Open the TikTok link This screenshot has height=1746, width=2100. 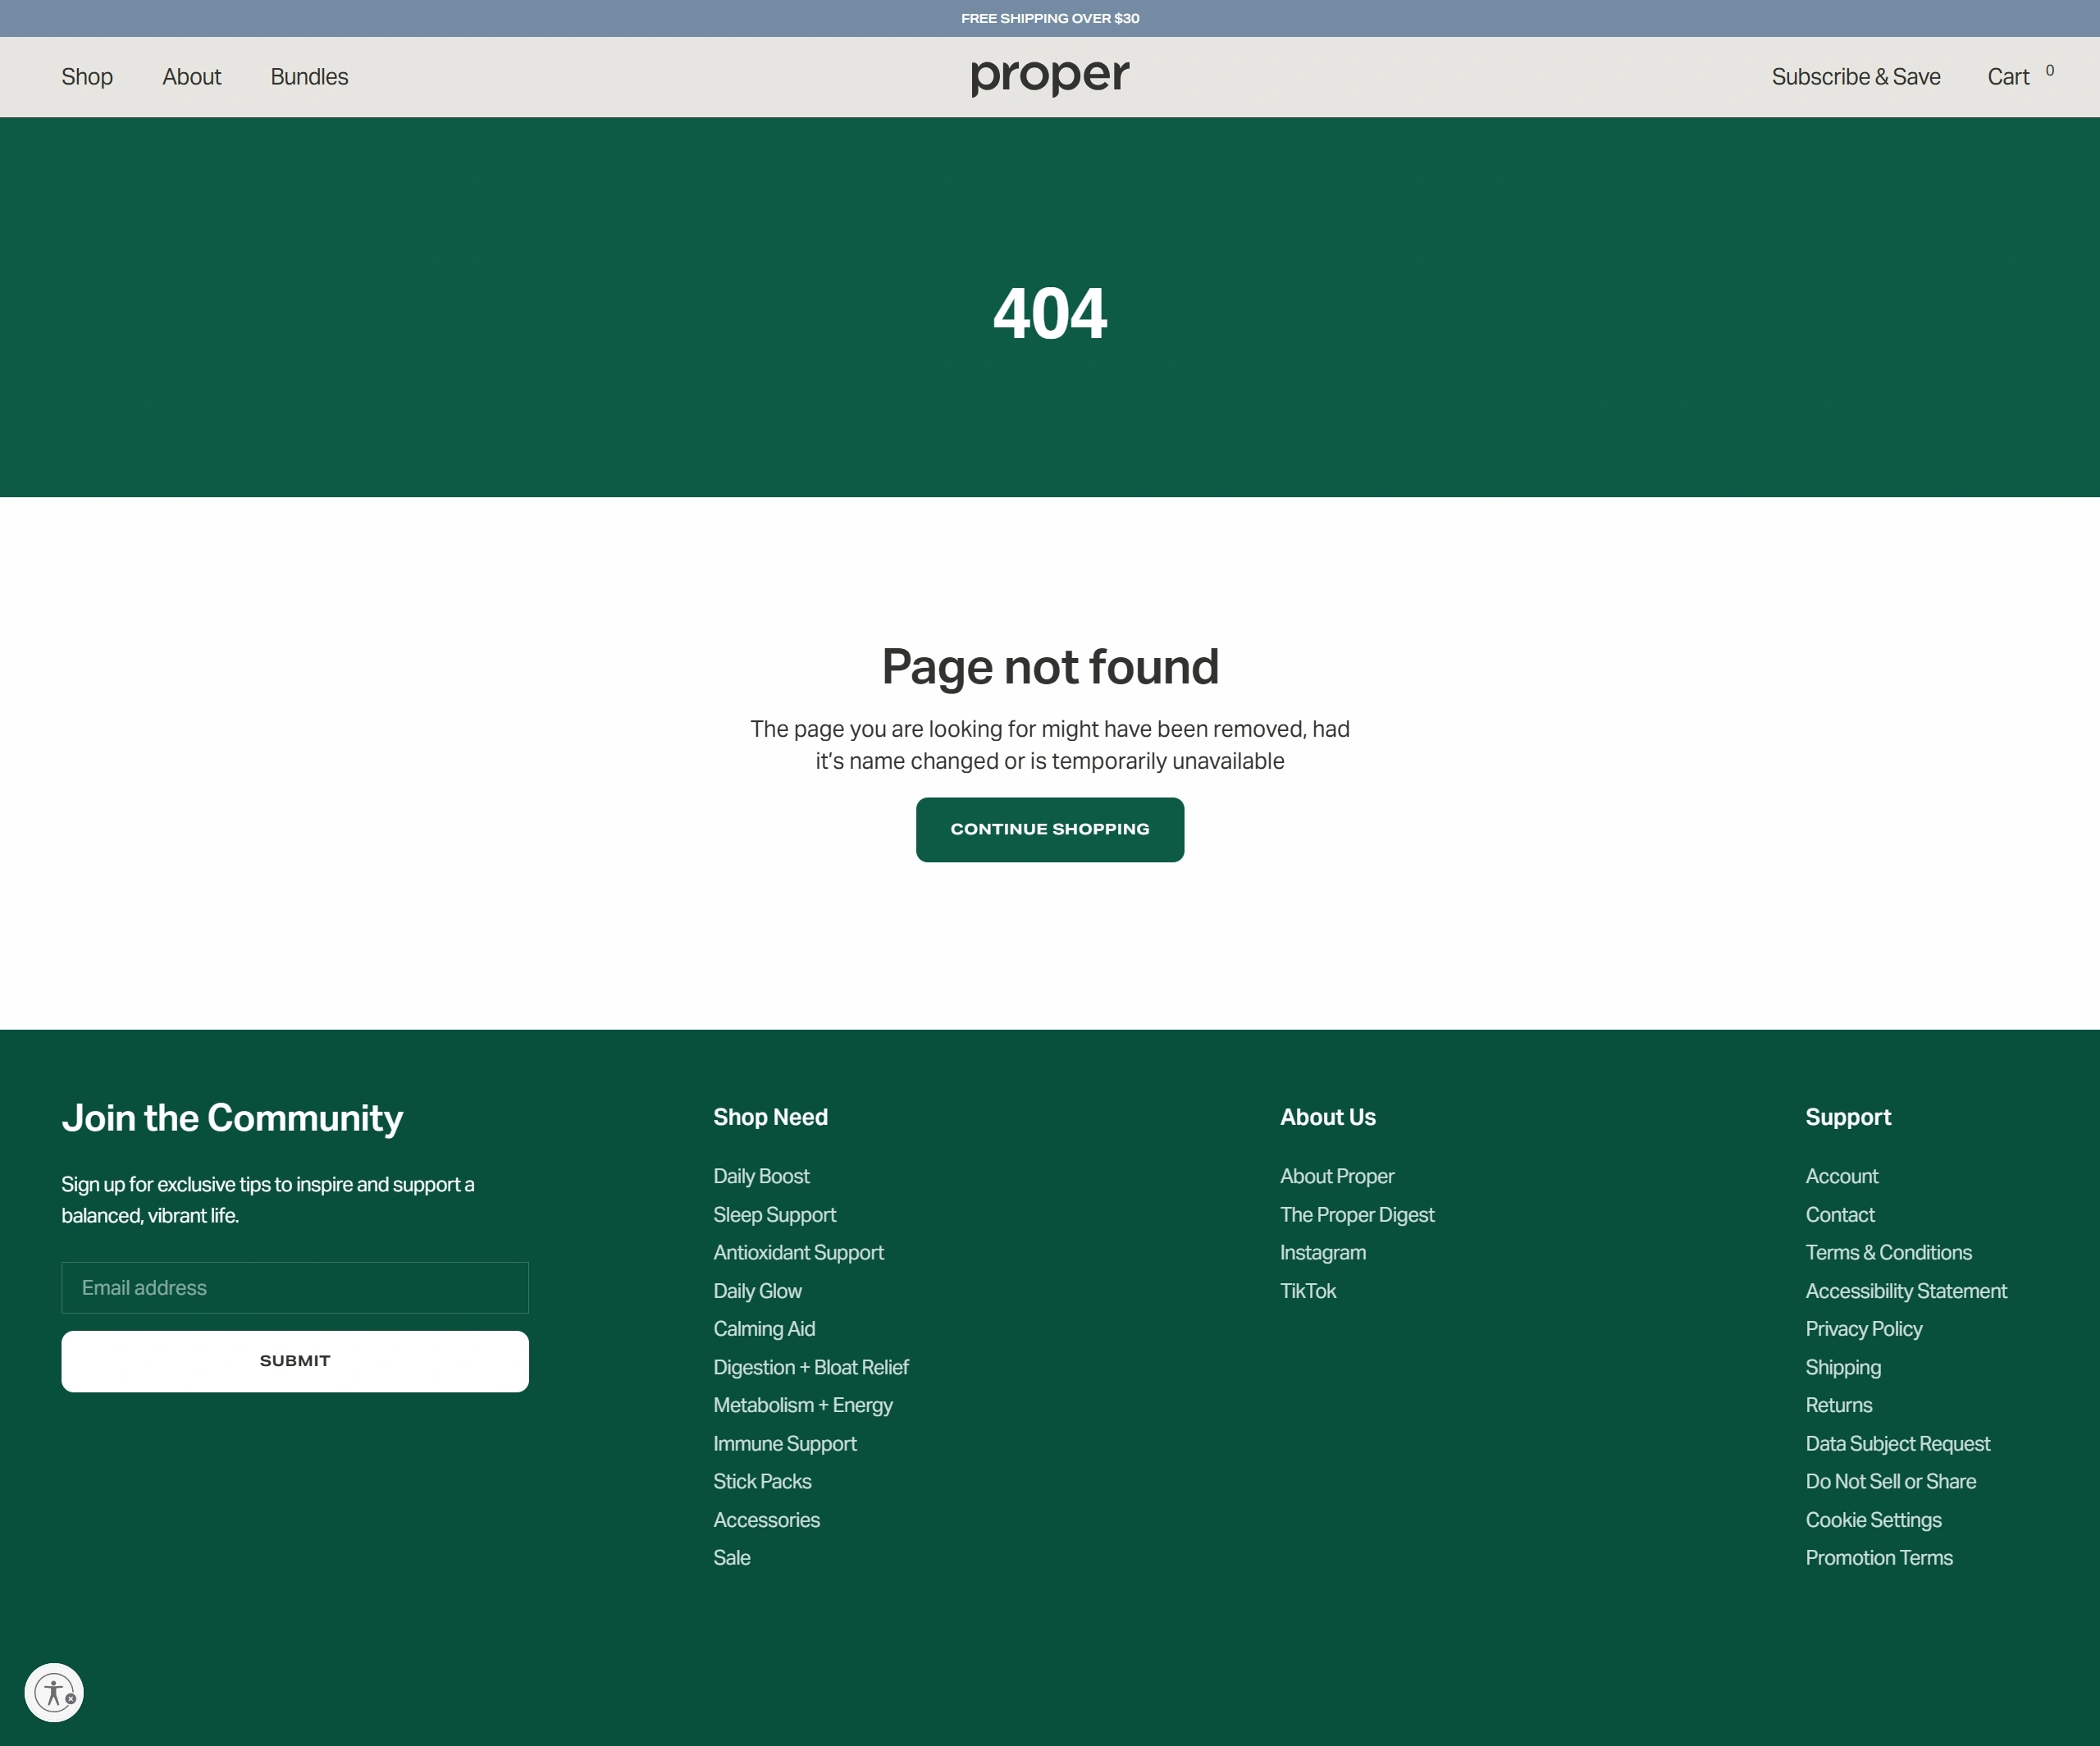click(x=1307, y=1291)
